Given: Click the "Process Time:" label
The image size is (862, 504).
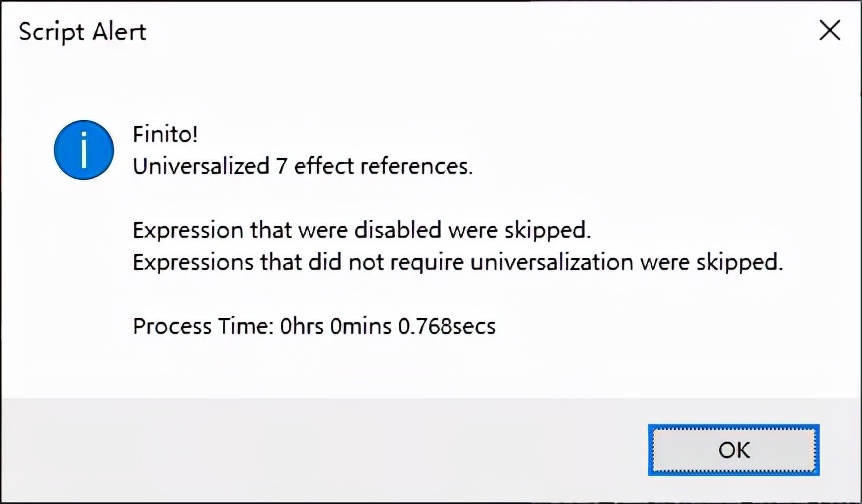Looking at the screenshot, I should [200, 326].
